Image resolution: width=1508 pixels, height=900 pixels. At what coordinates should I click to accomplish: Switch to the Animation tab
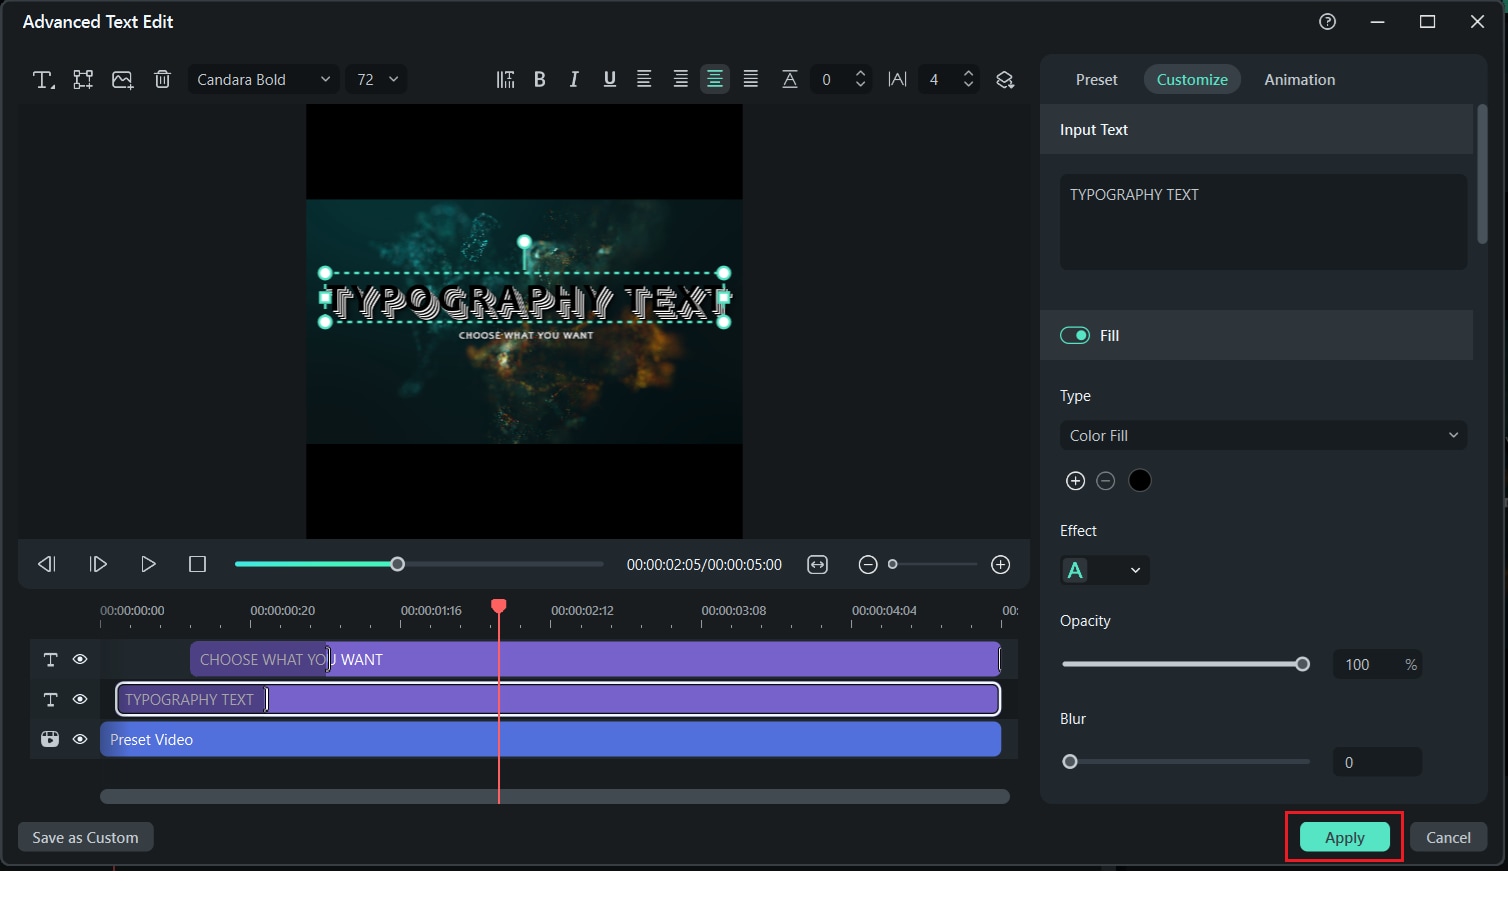coord(1299,80)
